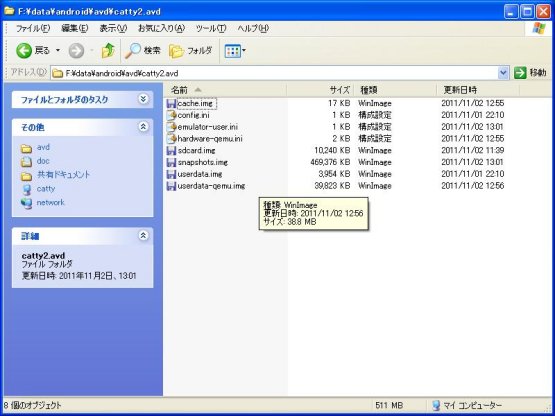Open the ツール(T) menu
Image resolution: width=555 pixels, height=416 pixels.
[x=211, y=28]
